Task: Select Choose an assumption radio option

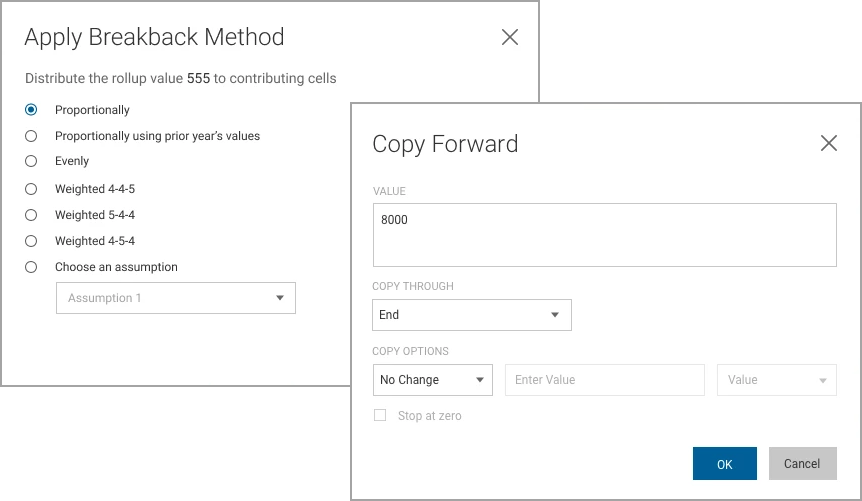Action: point(31,267)
